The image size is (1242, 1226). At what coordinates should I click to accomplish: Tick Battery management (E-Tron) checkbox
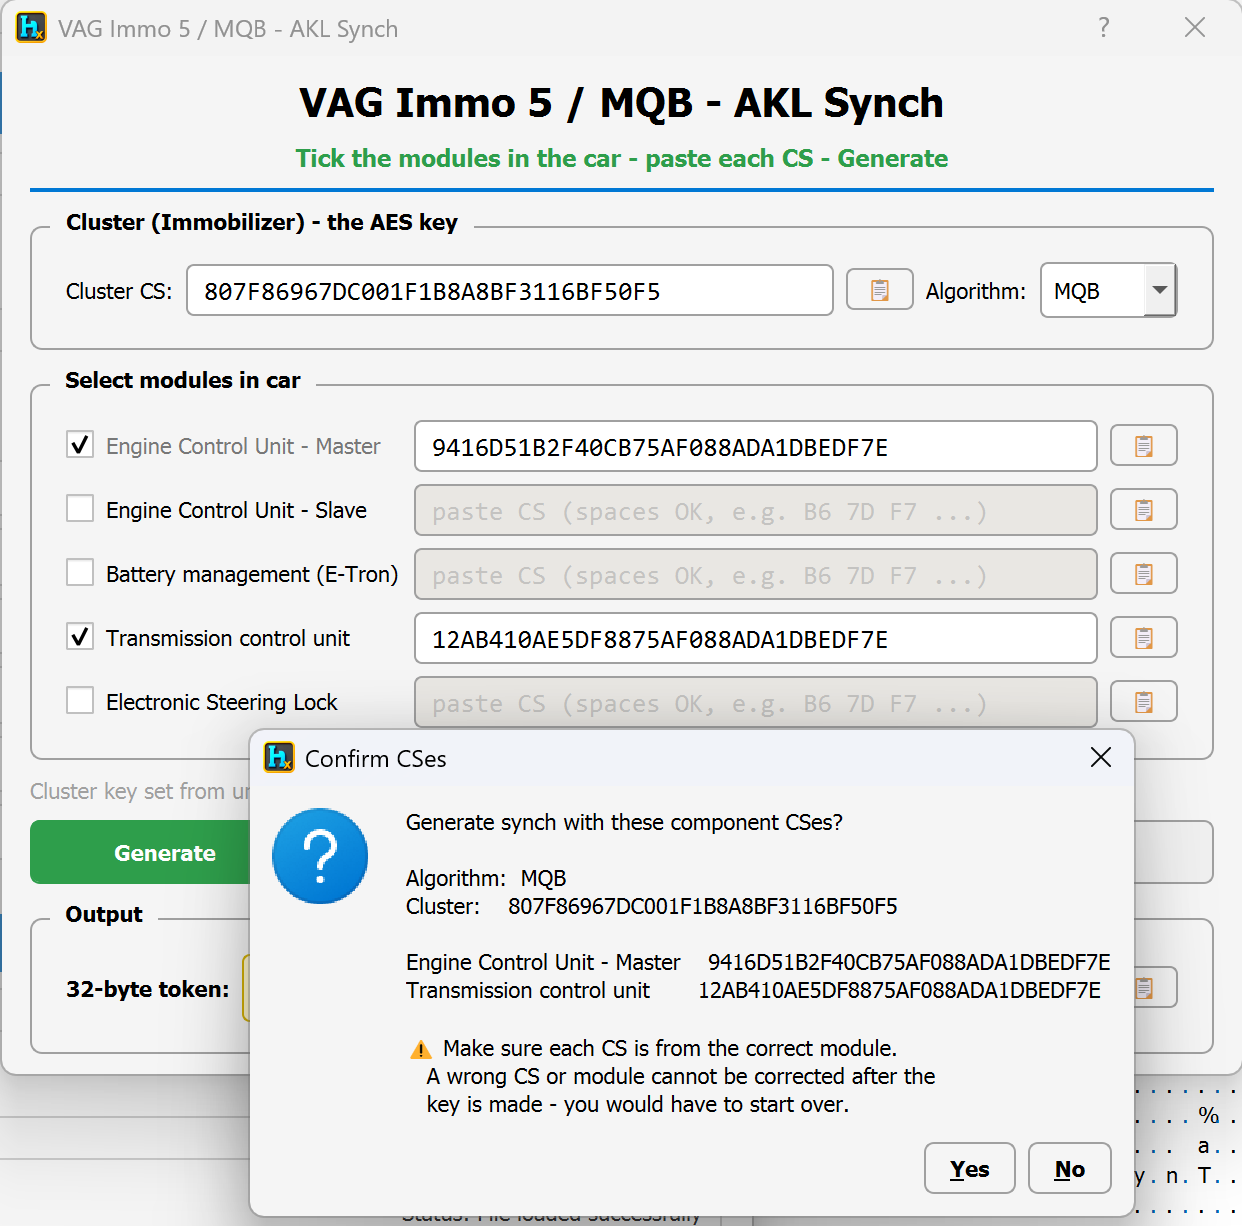pos(80,572)
